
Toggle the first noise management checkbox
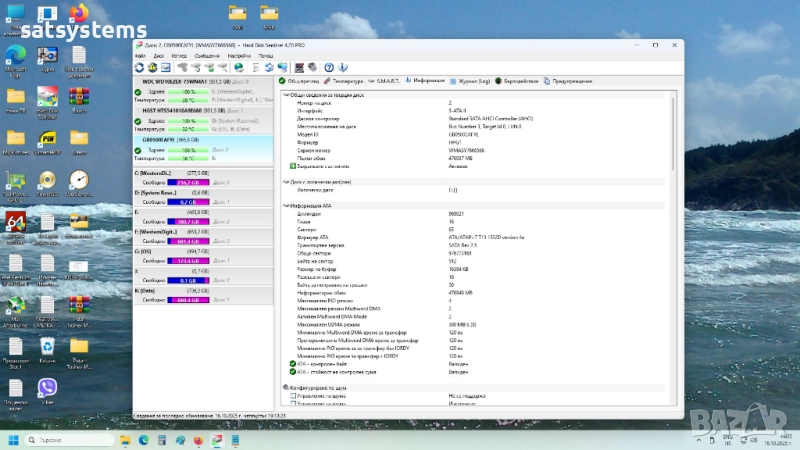pos(293,395)
